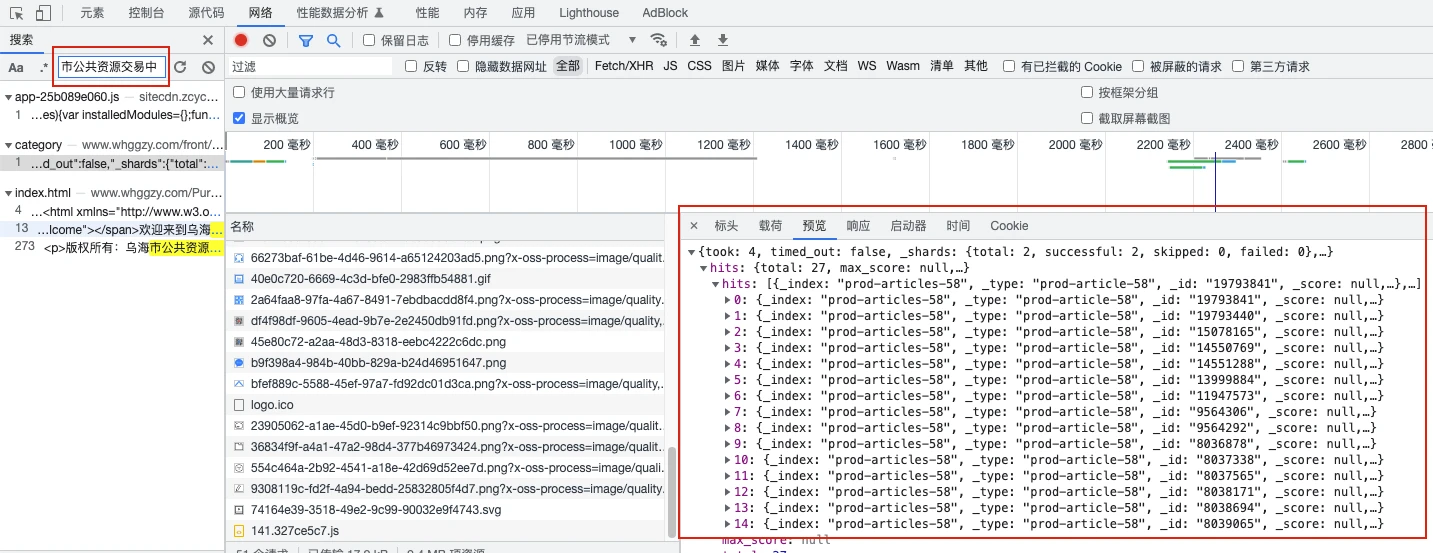Screen dimensions: 1433x553
Task: Open the 响应 tab in request details
Action: point(858,226)
